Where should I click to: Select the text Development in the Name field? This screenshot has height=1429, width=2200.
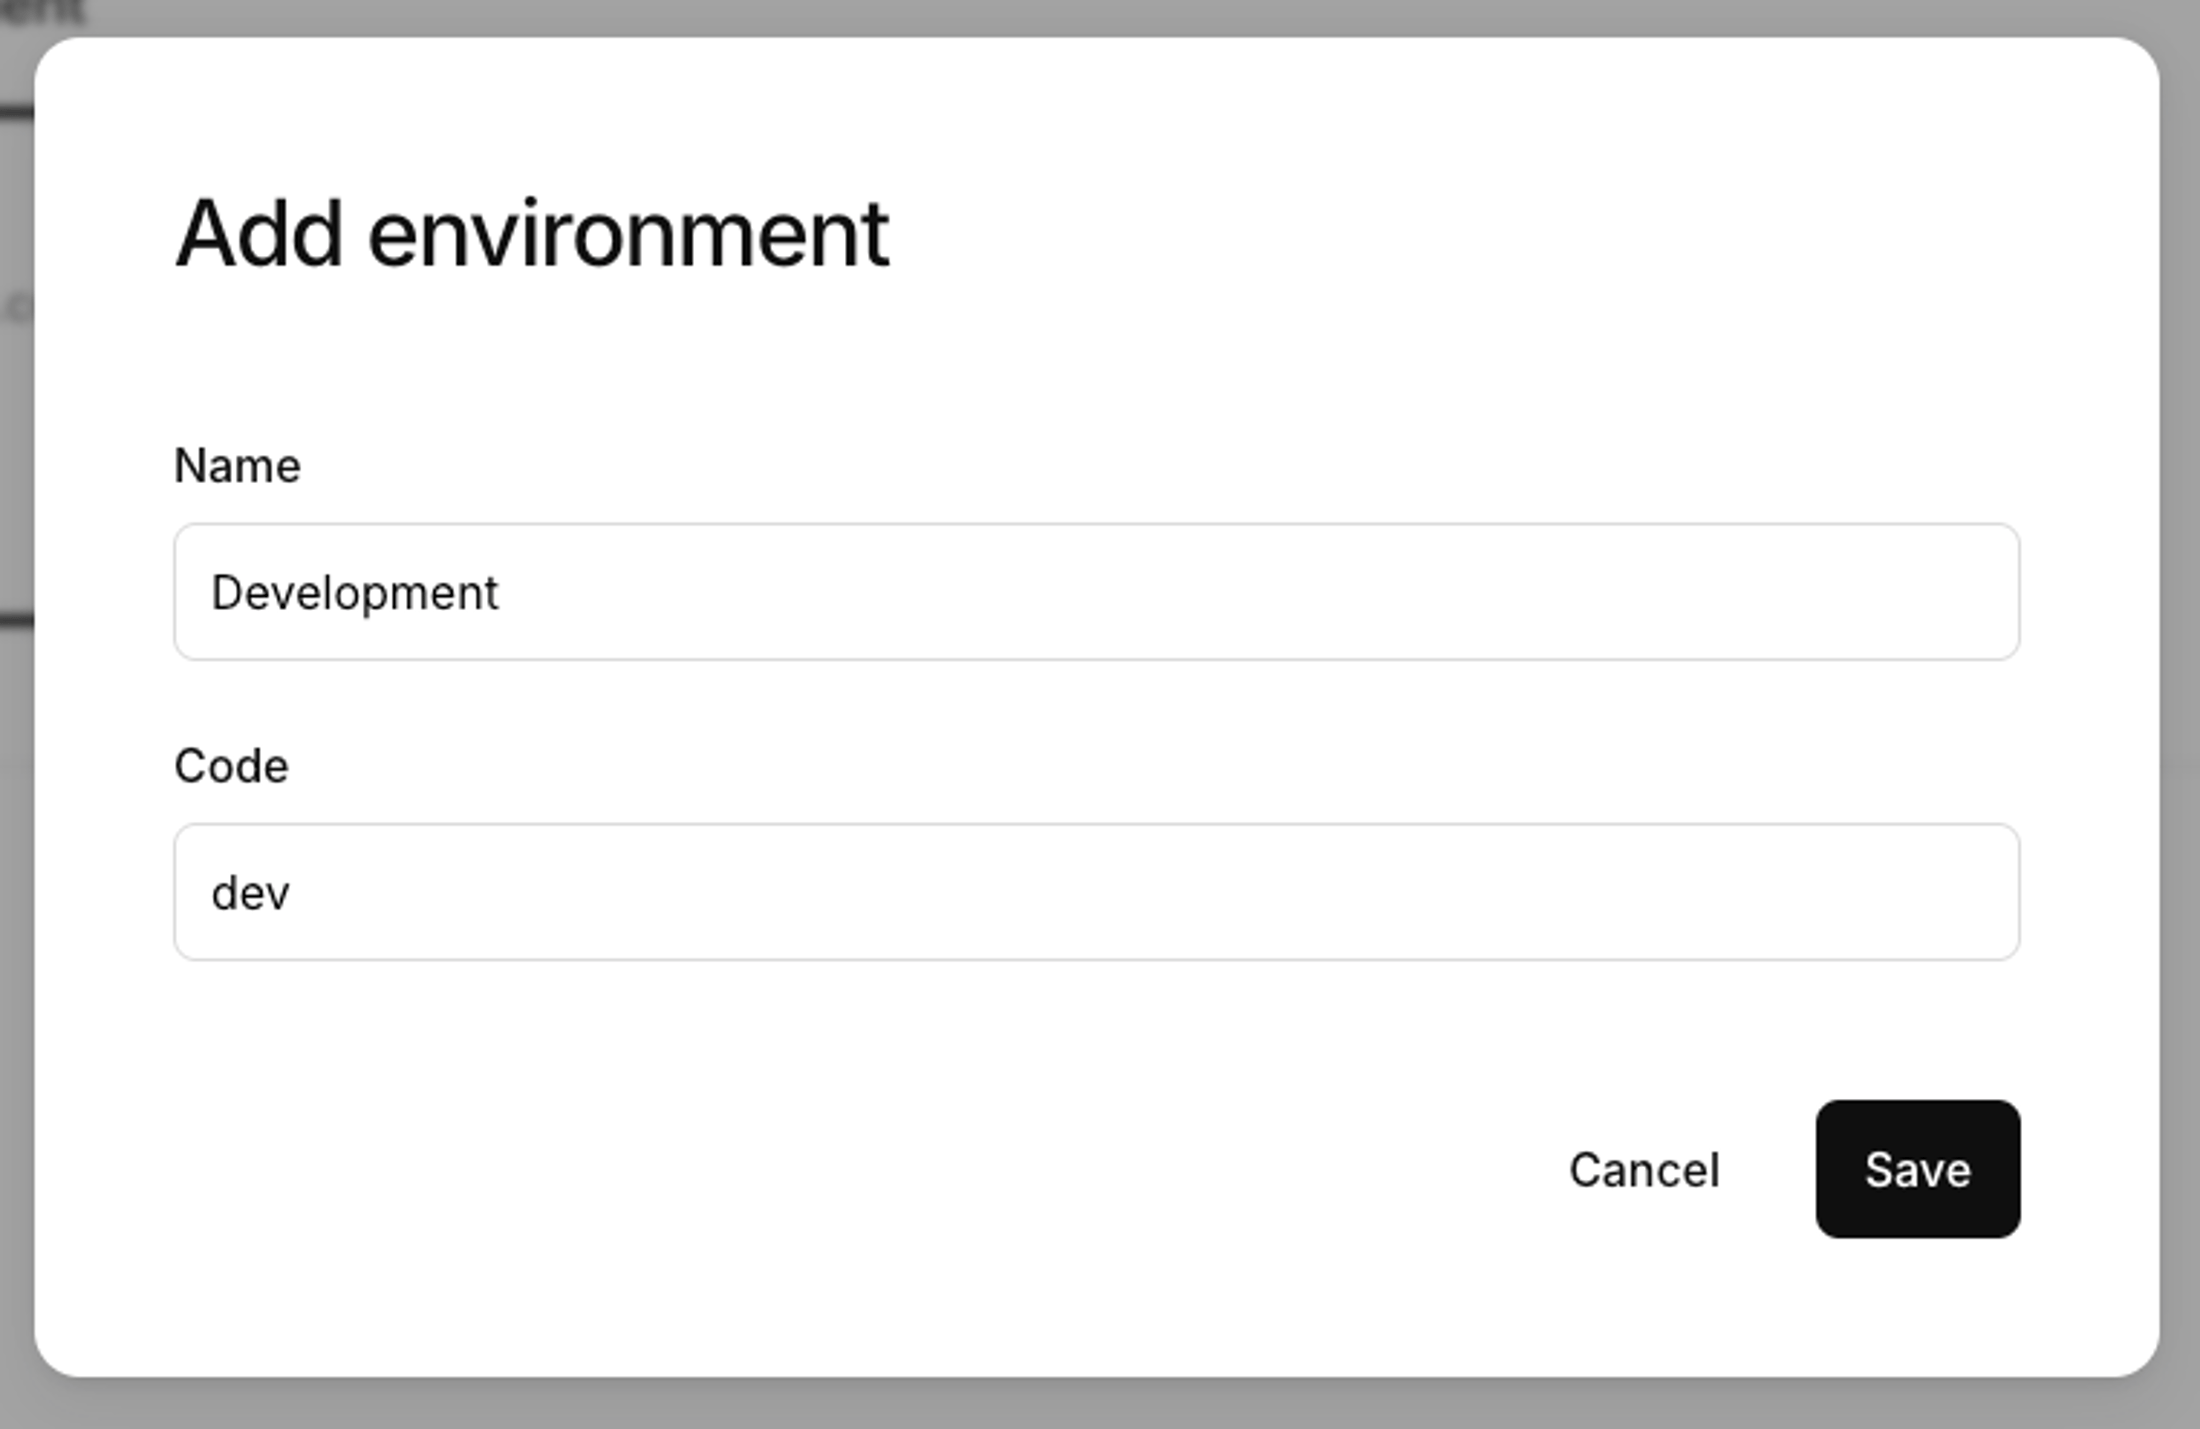click(x=355, y=592)
